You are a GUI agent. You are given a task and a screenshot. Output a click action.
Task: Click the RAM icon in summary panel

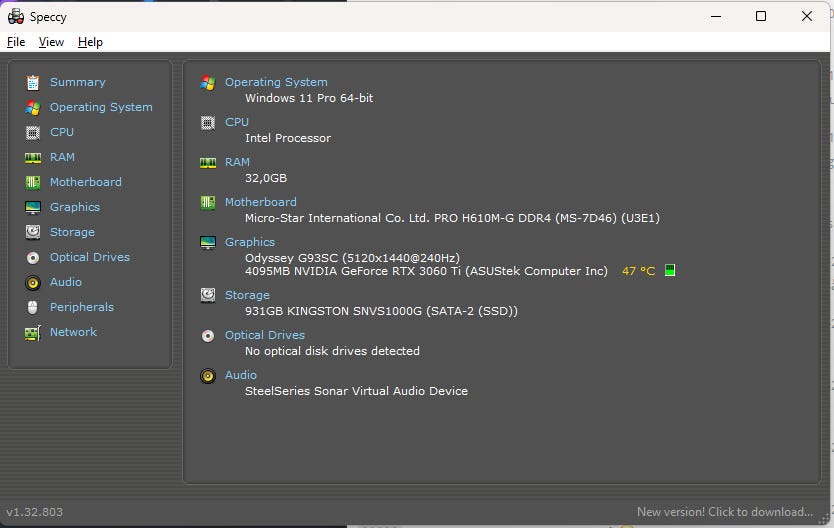pos(208,163)
